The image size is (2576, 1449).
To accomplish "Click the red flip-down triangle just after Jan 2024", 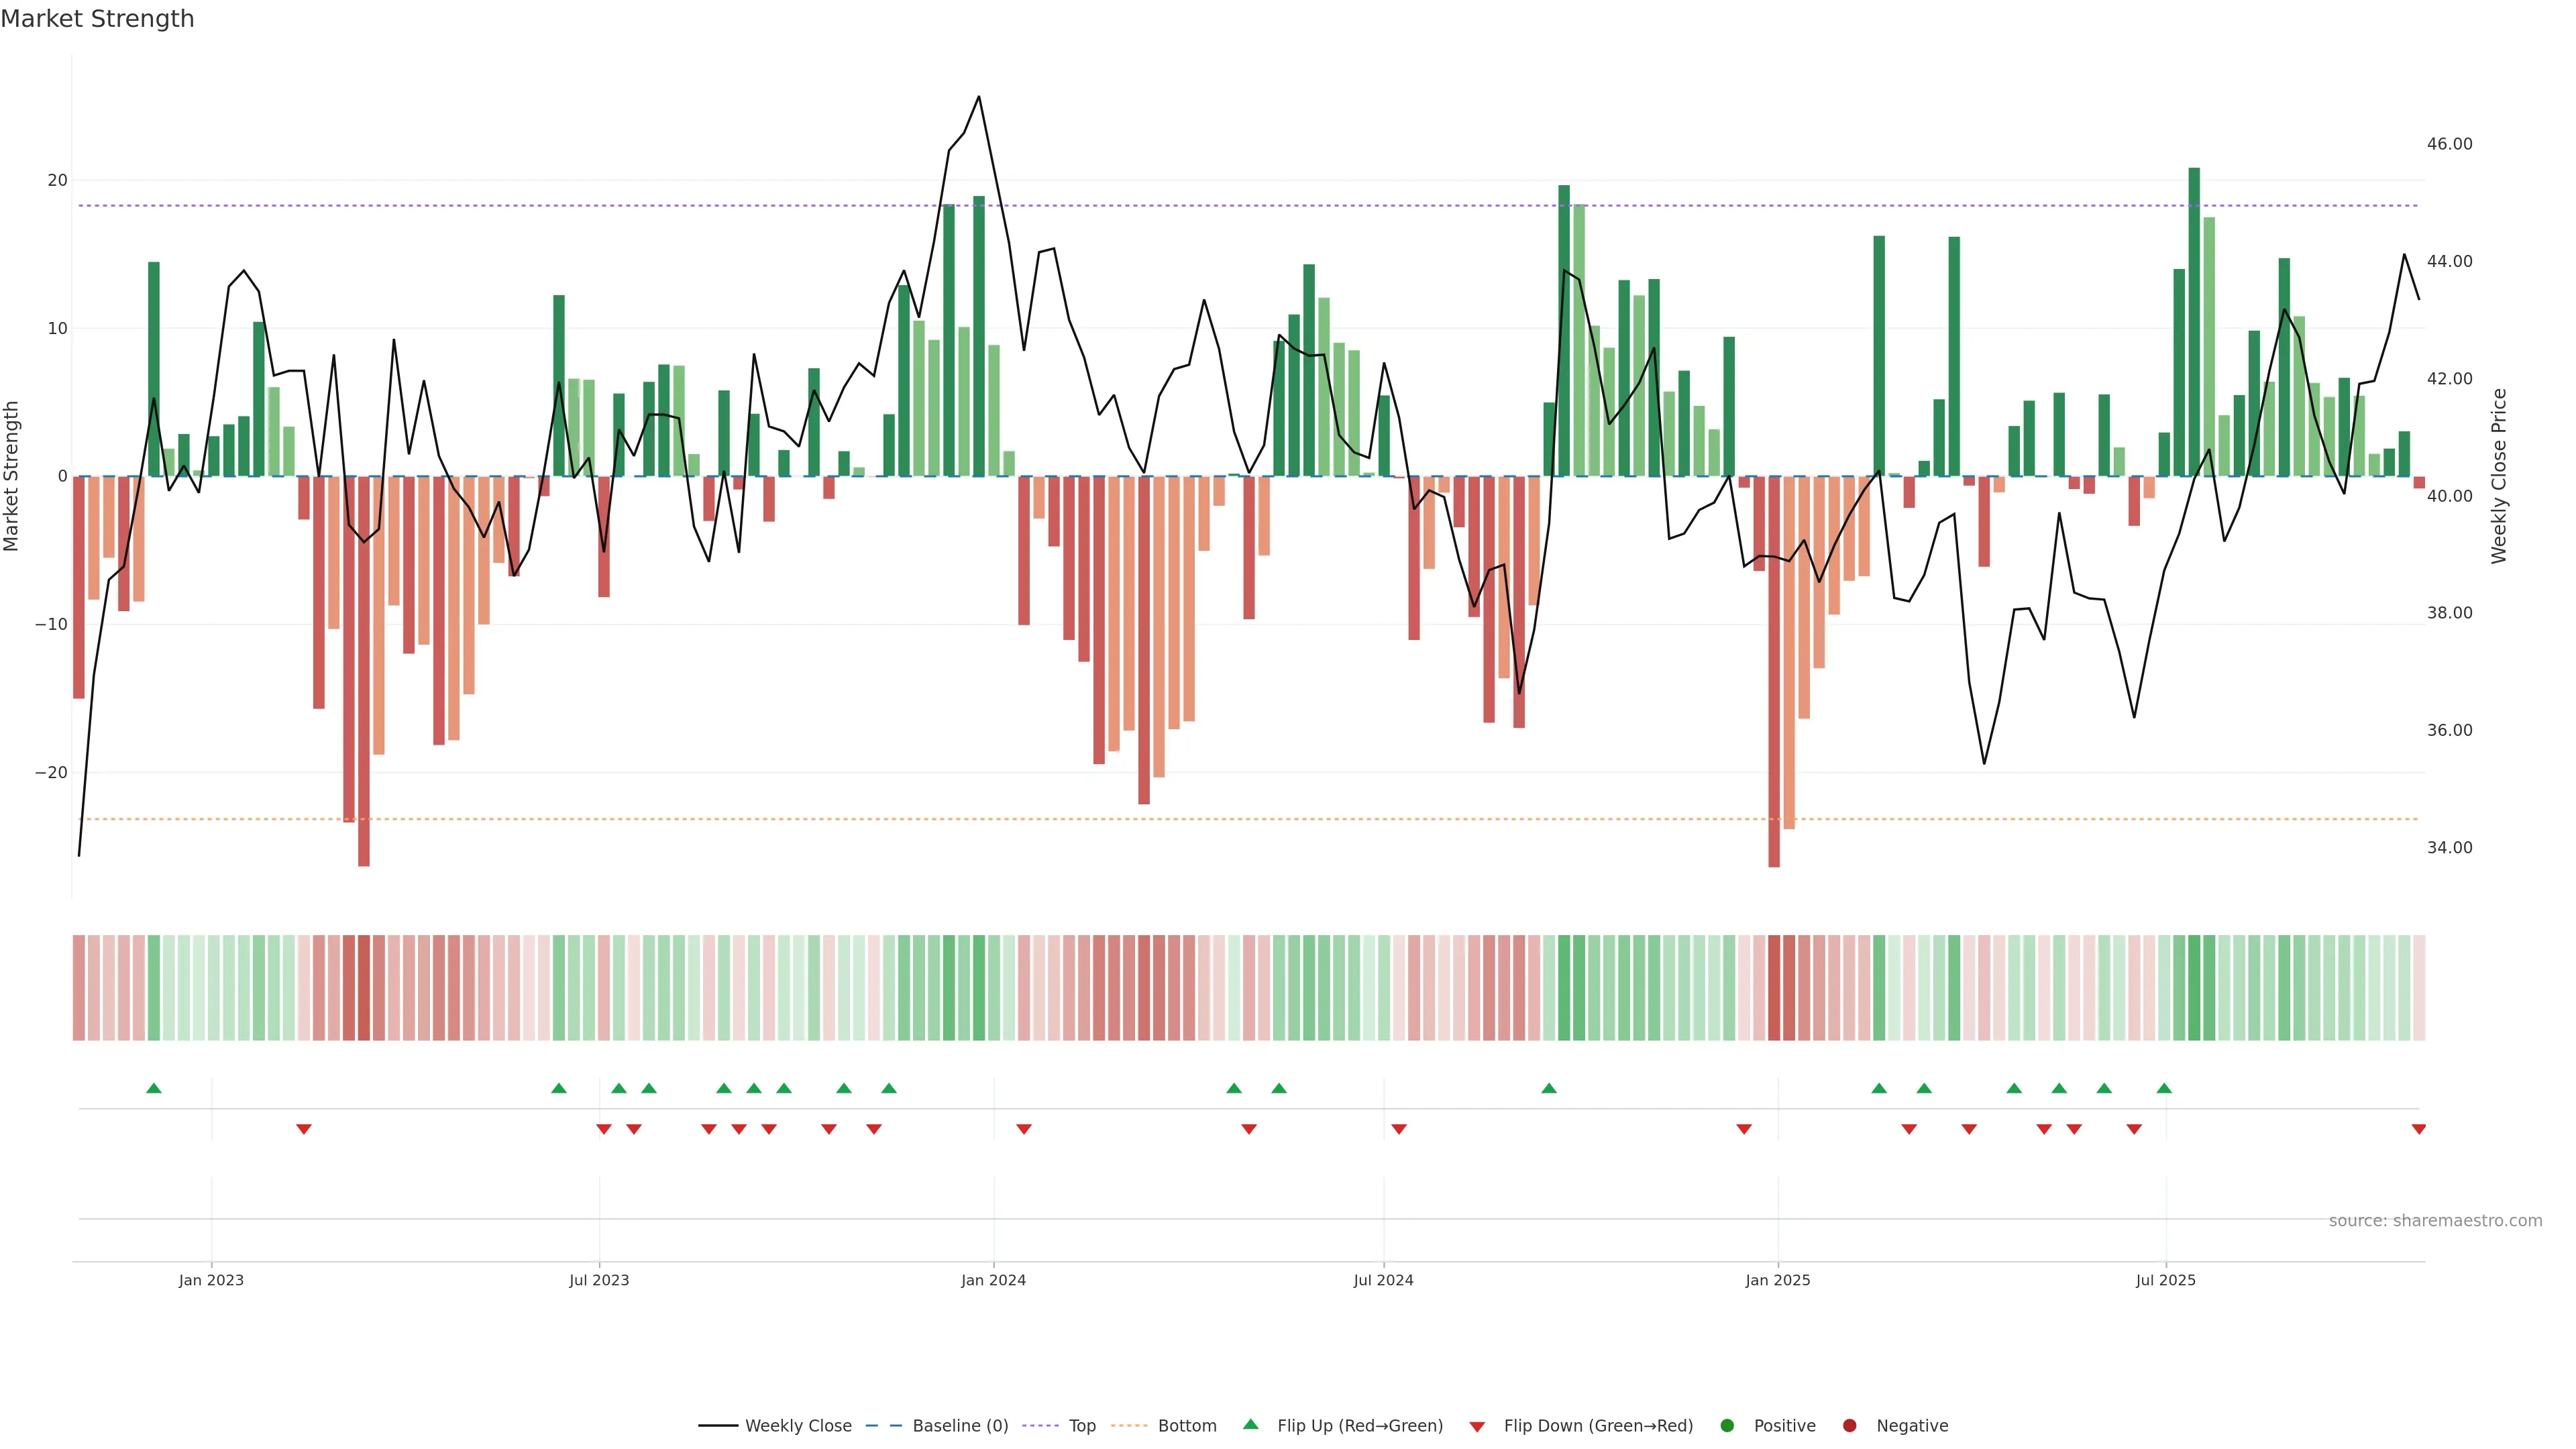I will (x=1023, y=1129).
